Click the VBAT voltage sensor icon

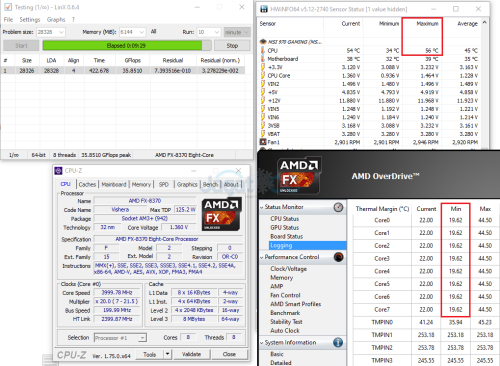tap(263, 134)
